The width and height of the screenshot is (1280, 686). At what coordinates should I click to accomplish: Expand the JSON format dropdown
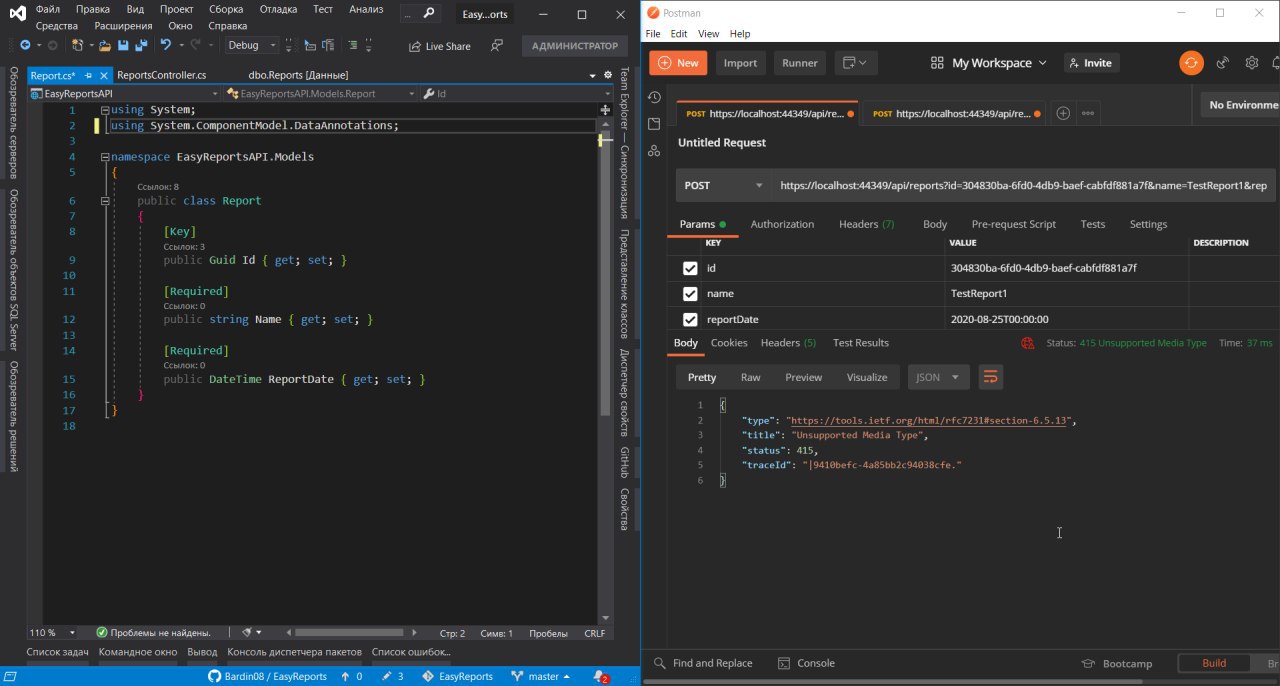coord(938,377)
